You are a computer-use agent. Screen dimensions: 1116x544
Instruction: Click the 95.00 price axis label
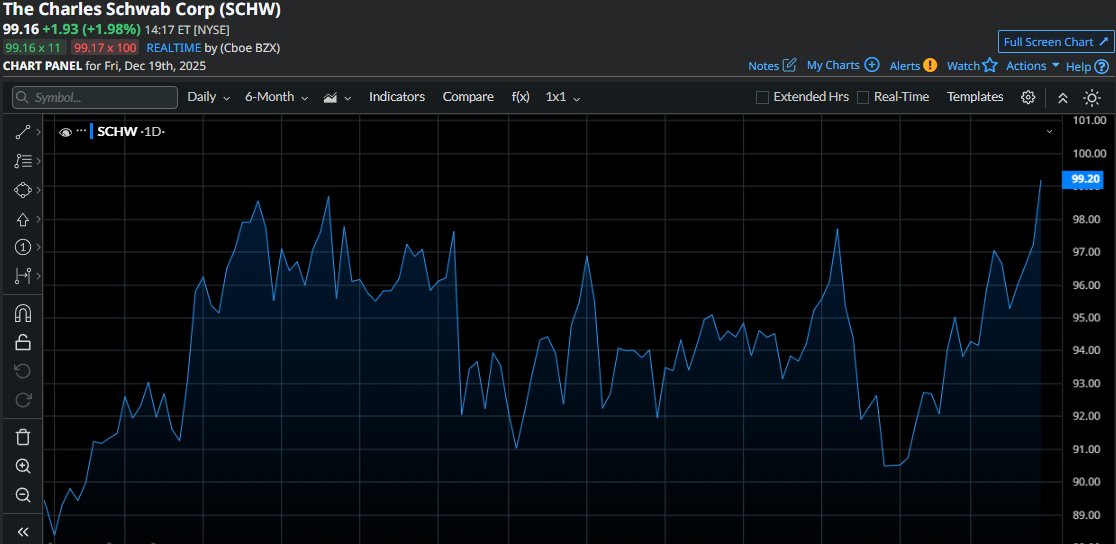pos(1089,318)
